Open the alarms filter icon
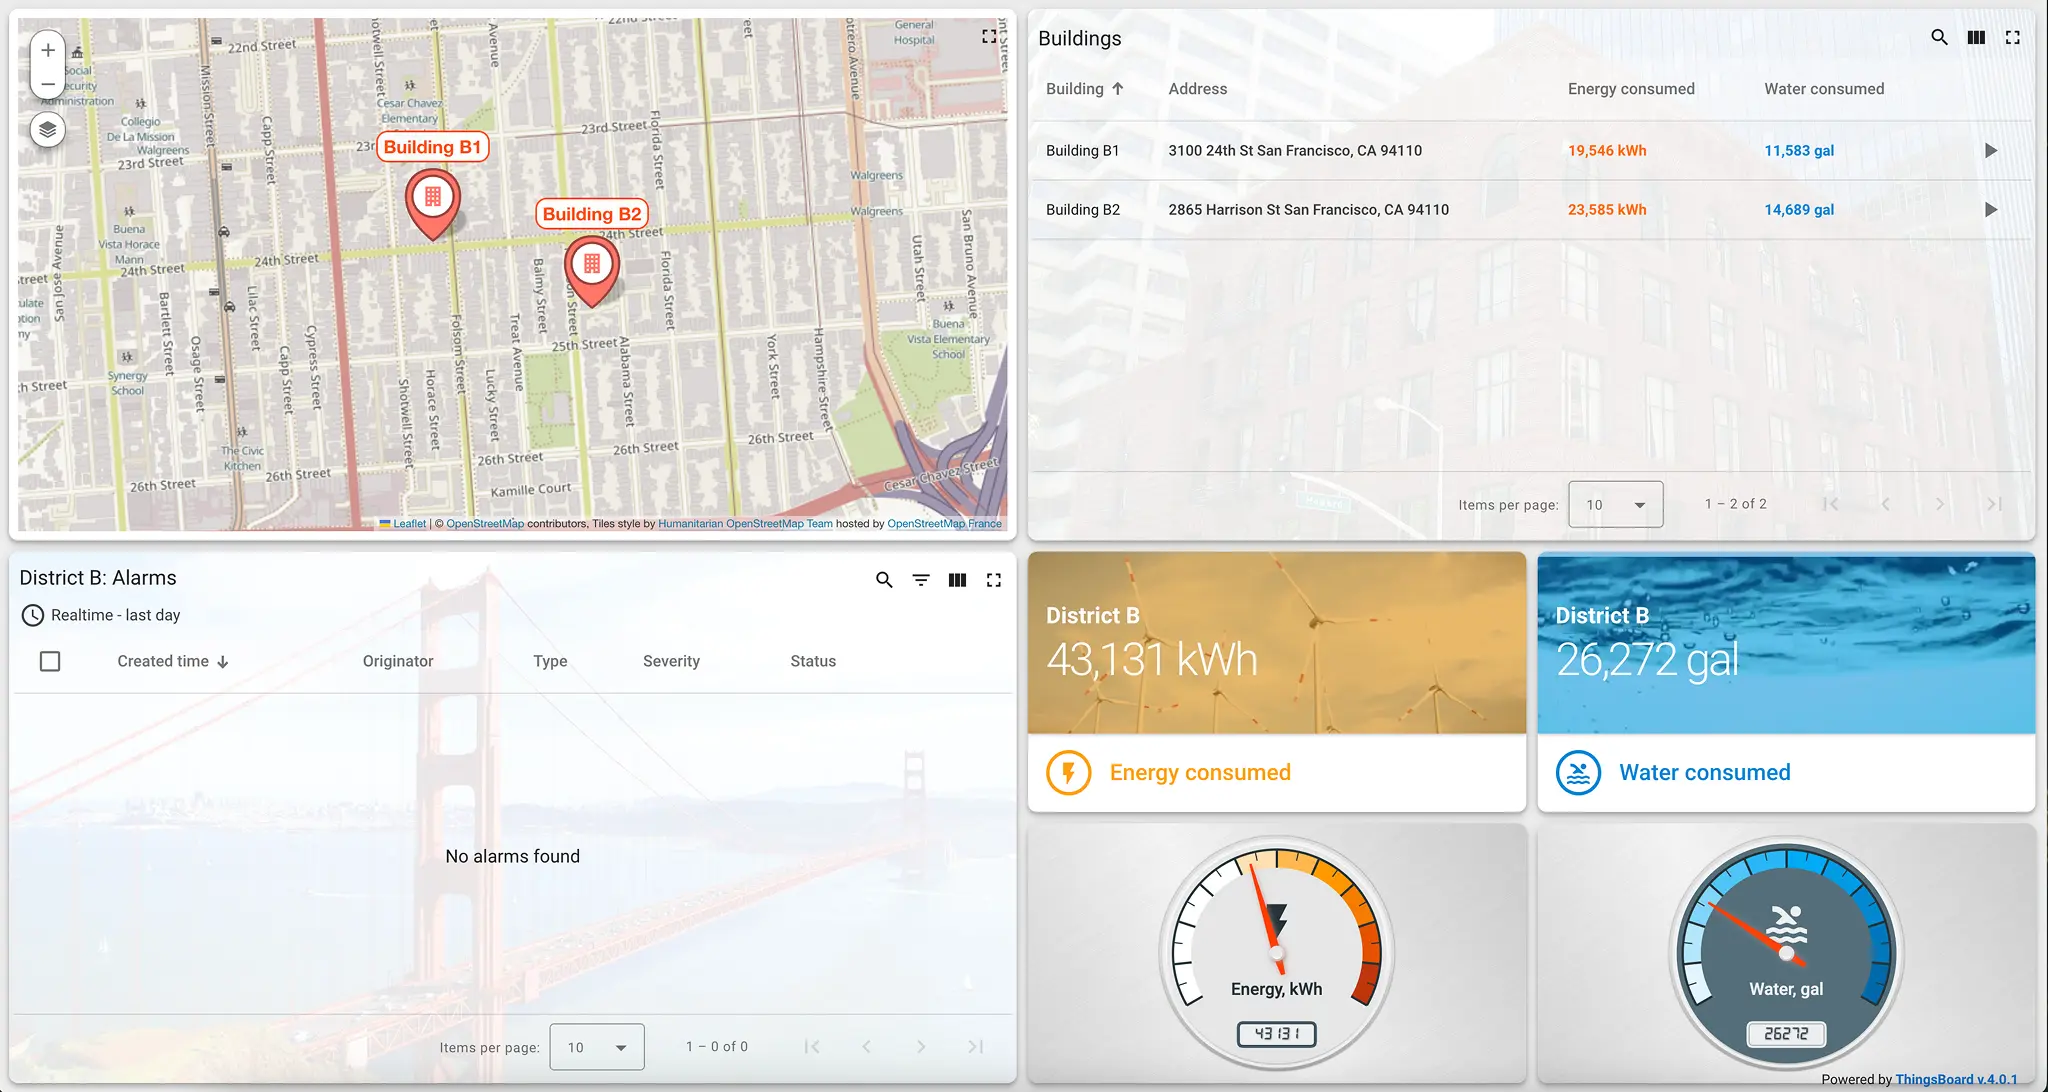 (921, 580)
